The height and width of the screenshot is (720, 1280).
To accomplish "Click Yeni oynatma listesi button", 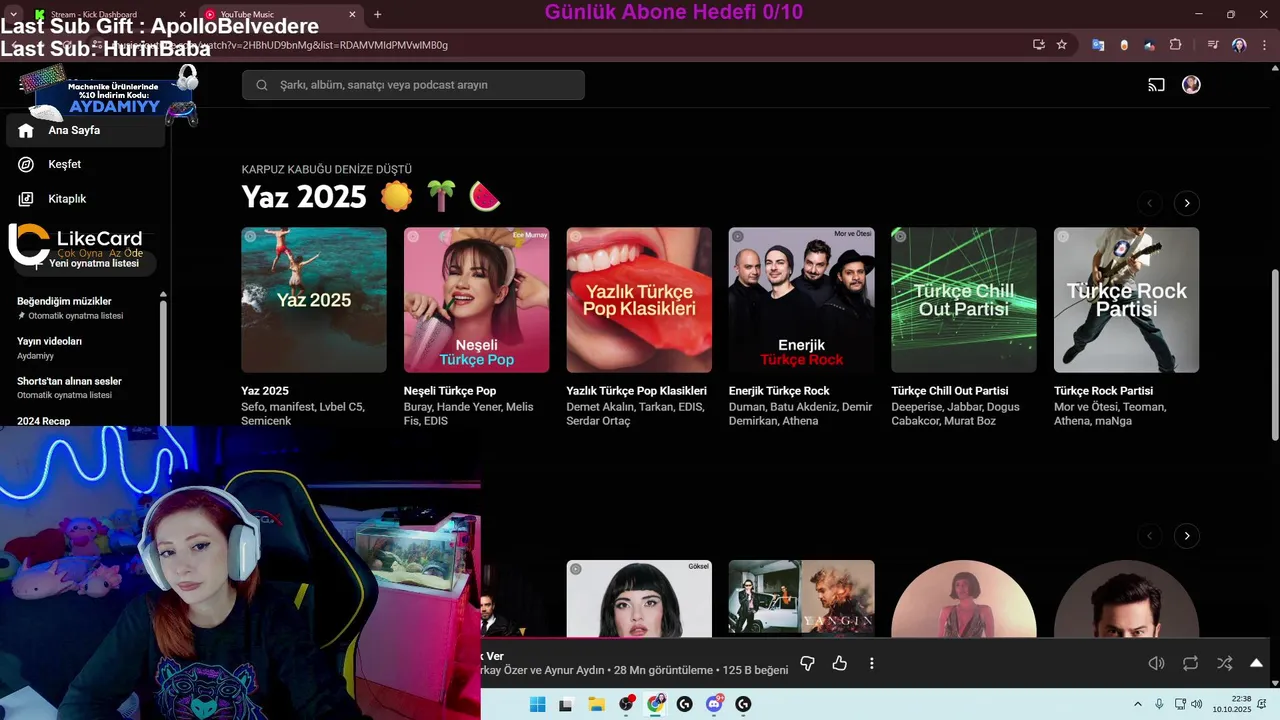I will [x=86, y=263].
